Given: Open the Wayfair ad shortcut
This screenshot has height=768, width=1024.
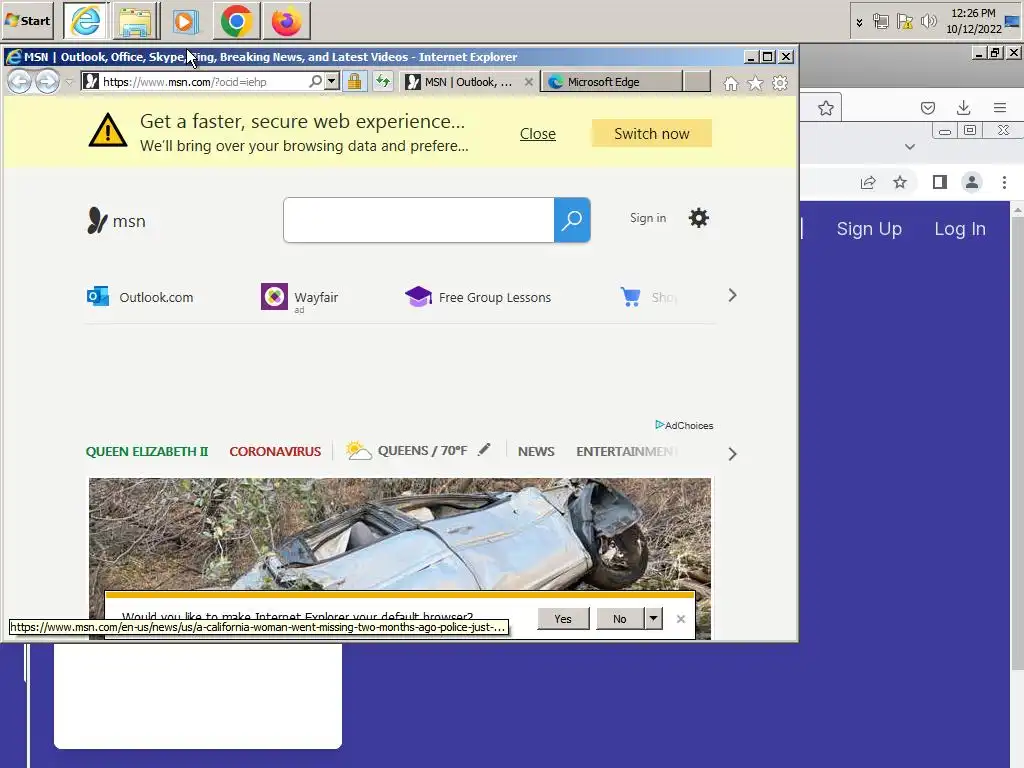Looking at the screenshot, I should tap(300, 298).
